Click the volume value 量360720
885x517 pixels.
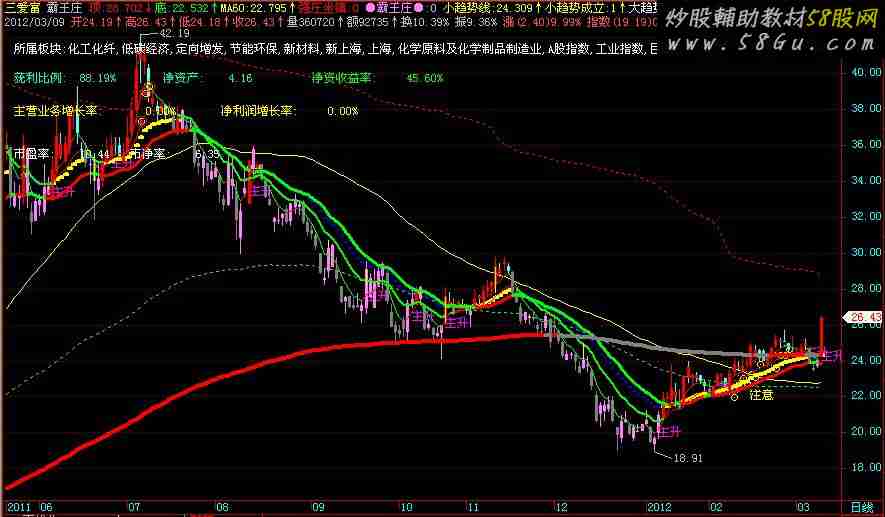point(311,23)
